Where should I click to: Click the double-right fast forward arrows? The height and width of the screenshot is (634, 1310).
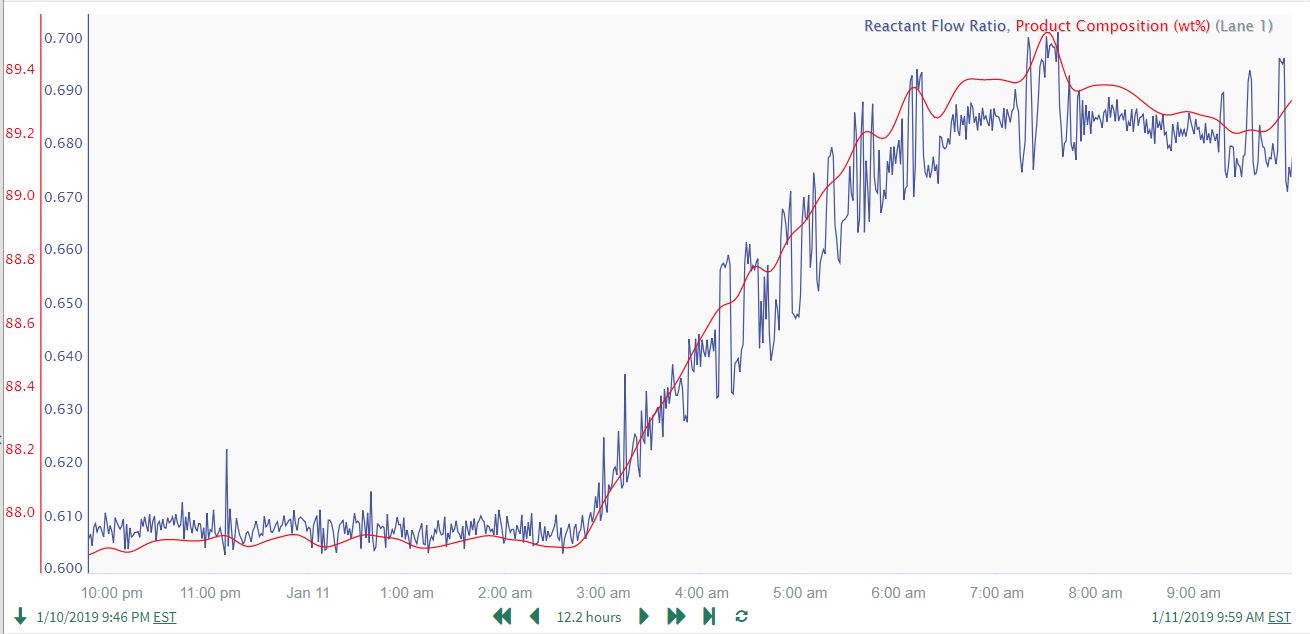tap(676, 616)
